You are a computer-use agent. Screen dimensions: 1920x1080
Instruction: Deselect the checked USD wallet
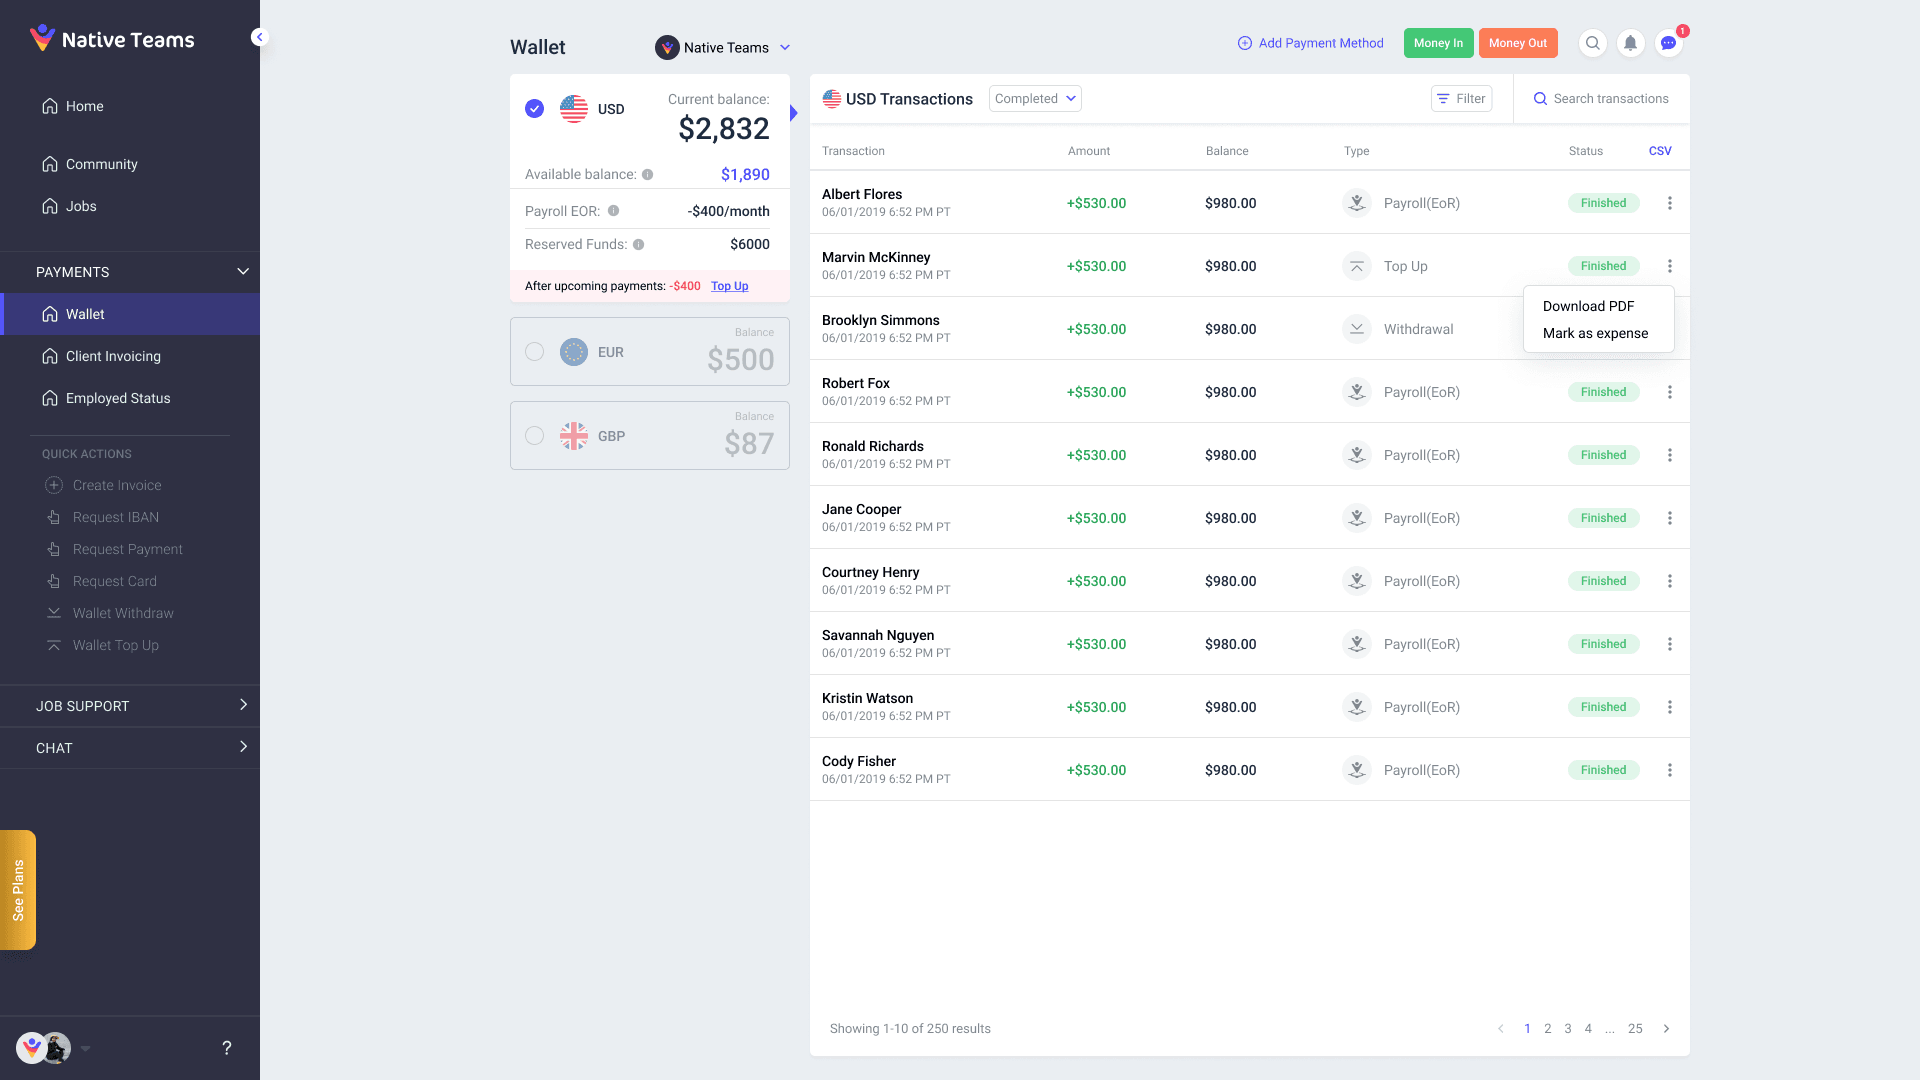click(x=535, y=109)
